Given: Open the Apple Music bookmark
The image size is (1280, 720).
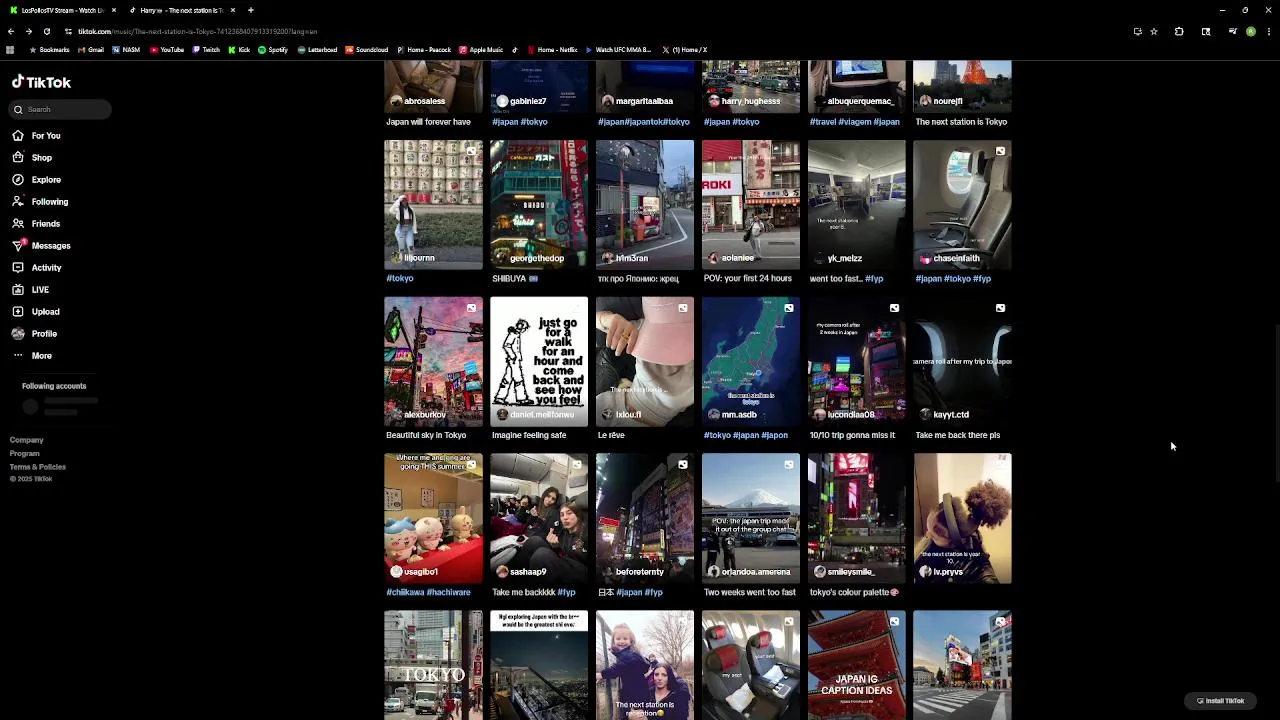Looking at the screenshot, I should [x=481, y=50].
